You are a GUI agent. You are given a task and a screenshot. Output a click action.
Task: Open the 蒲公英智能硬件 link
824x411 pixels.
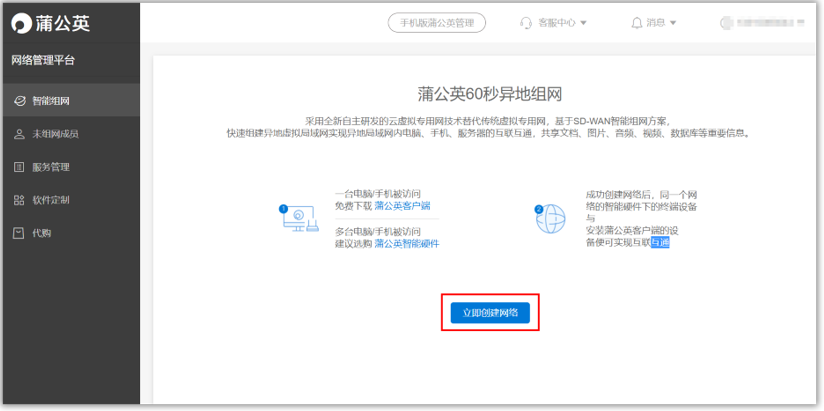(x=407, y=244)
